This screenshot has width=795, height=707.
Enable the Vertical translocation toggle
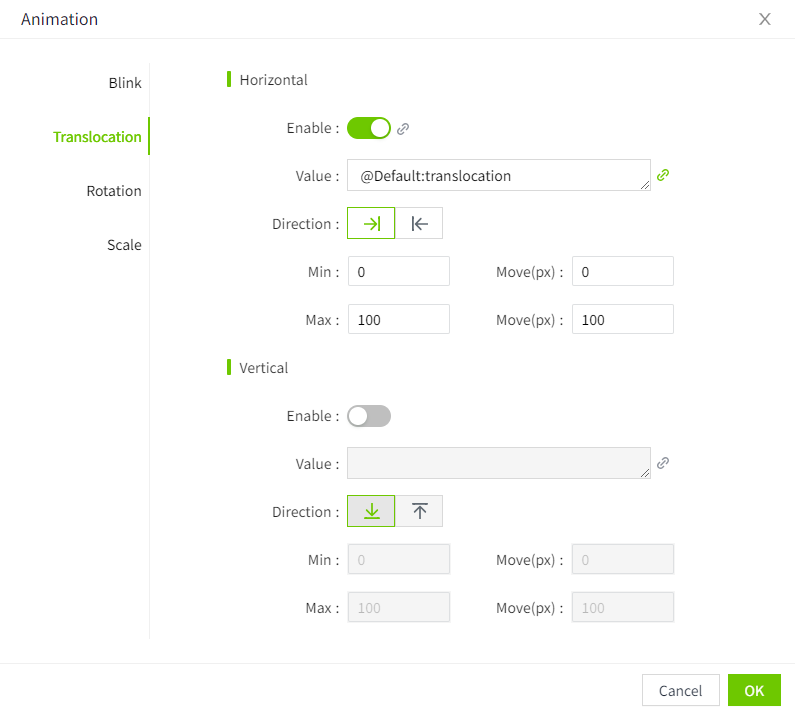(x=369, y=416)
